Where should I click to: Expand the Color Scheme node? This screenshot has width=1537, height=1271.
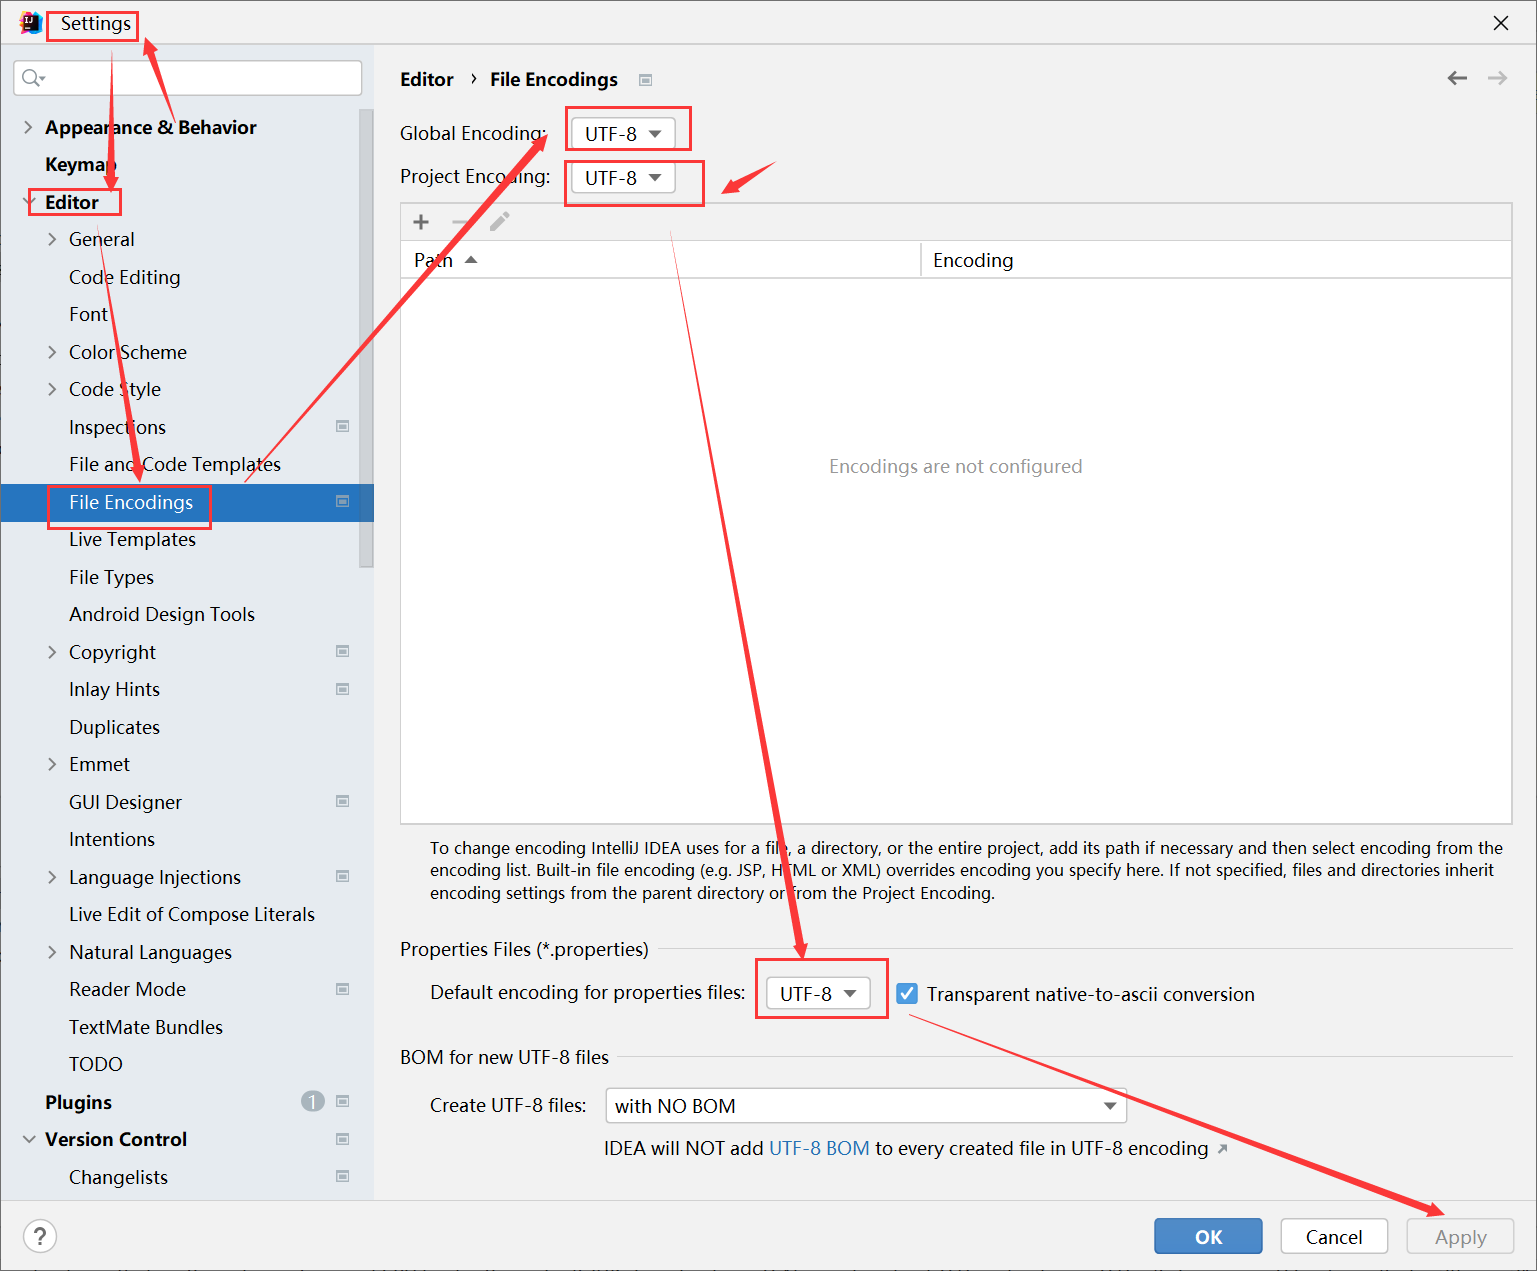(x=52, y=352)
